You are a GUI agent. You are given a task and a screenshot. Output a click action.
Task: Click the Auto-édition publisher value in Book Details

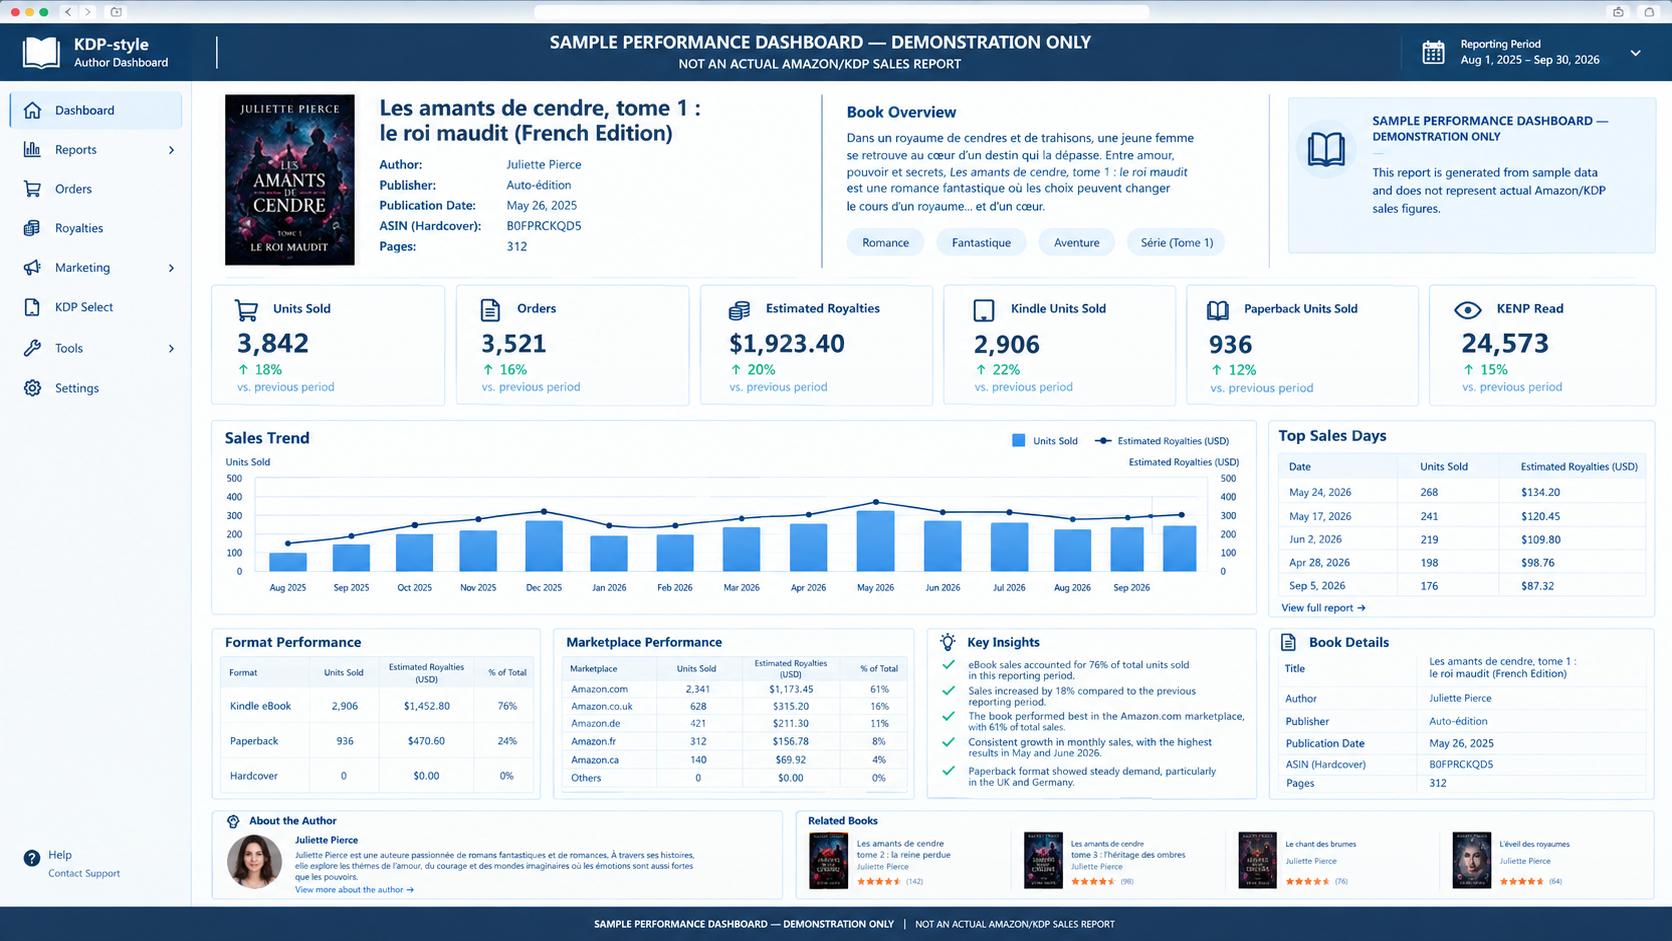point(1458,721)
